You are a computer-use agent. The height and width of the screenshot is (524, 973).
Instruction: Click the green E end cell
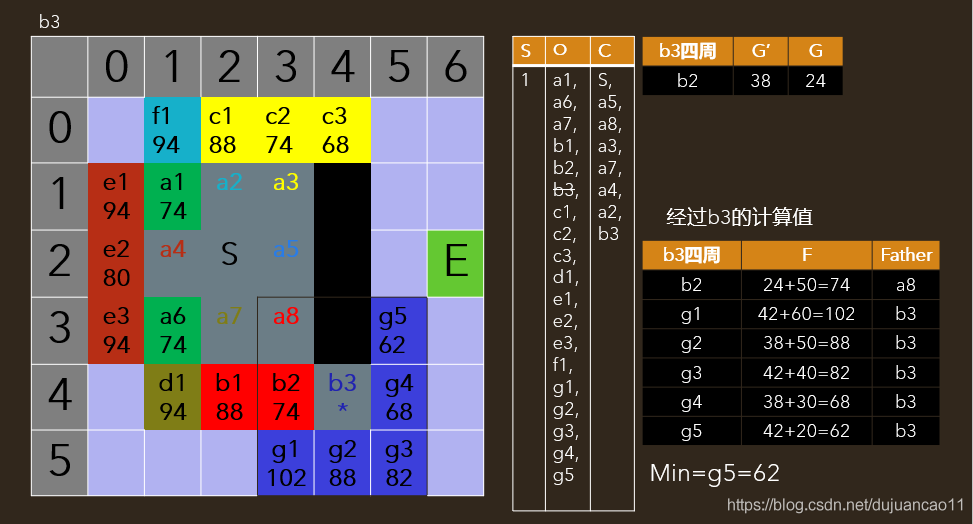coord(455,263)
